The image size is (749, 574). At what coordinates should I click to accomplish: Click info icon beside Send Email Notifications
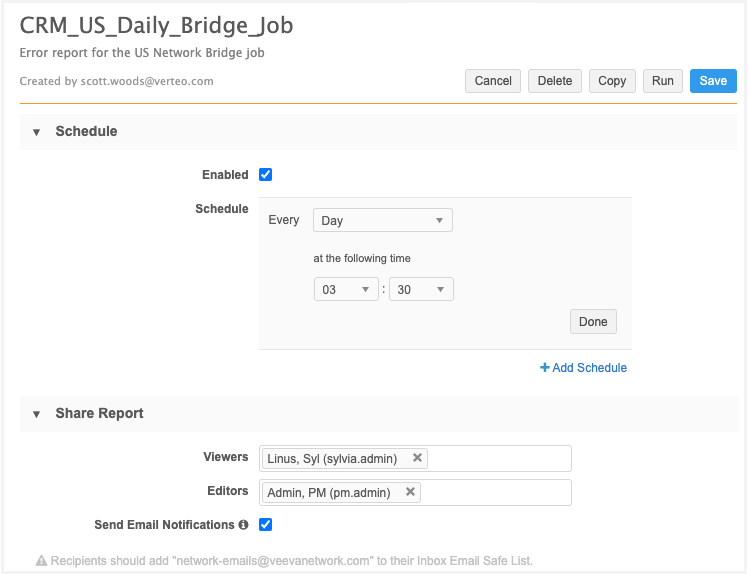coord(243,525)
